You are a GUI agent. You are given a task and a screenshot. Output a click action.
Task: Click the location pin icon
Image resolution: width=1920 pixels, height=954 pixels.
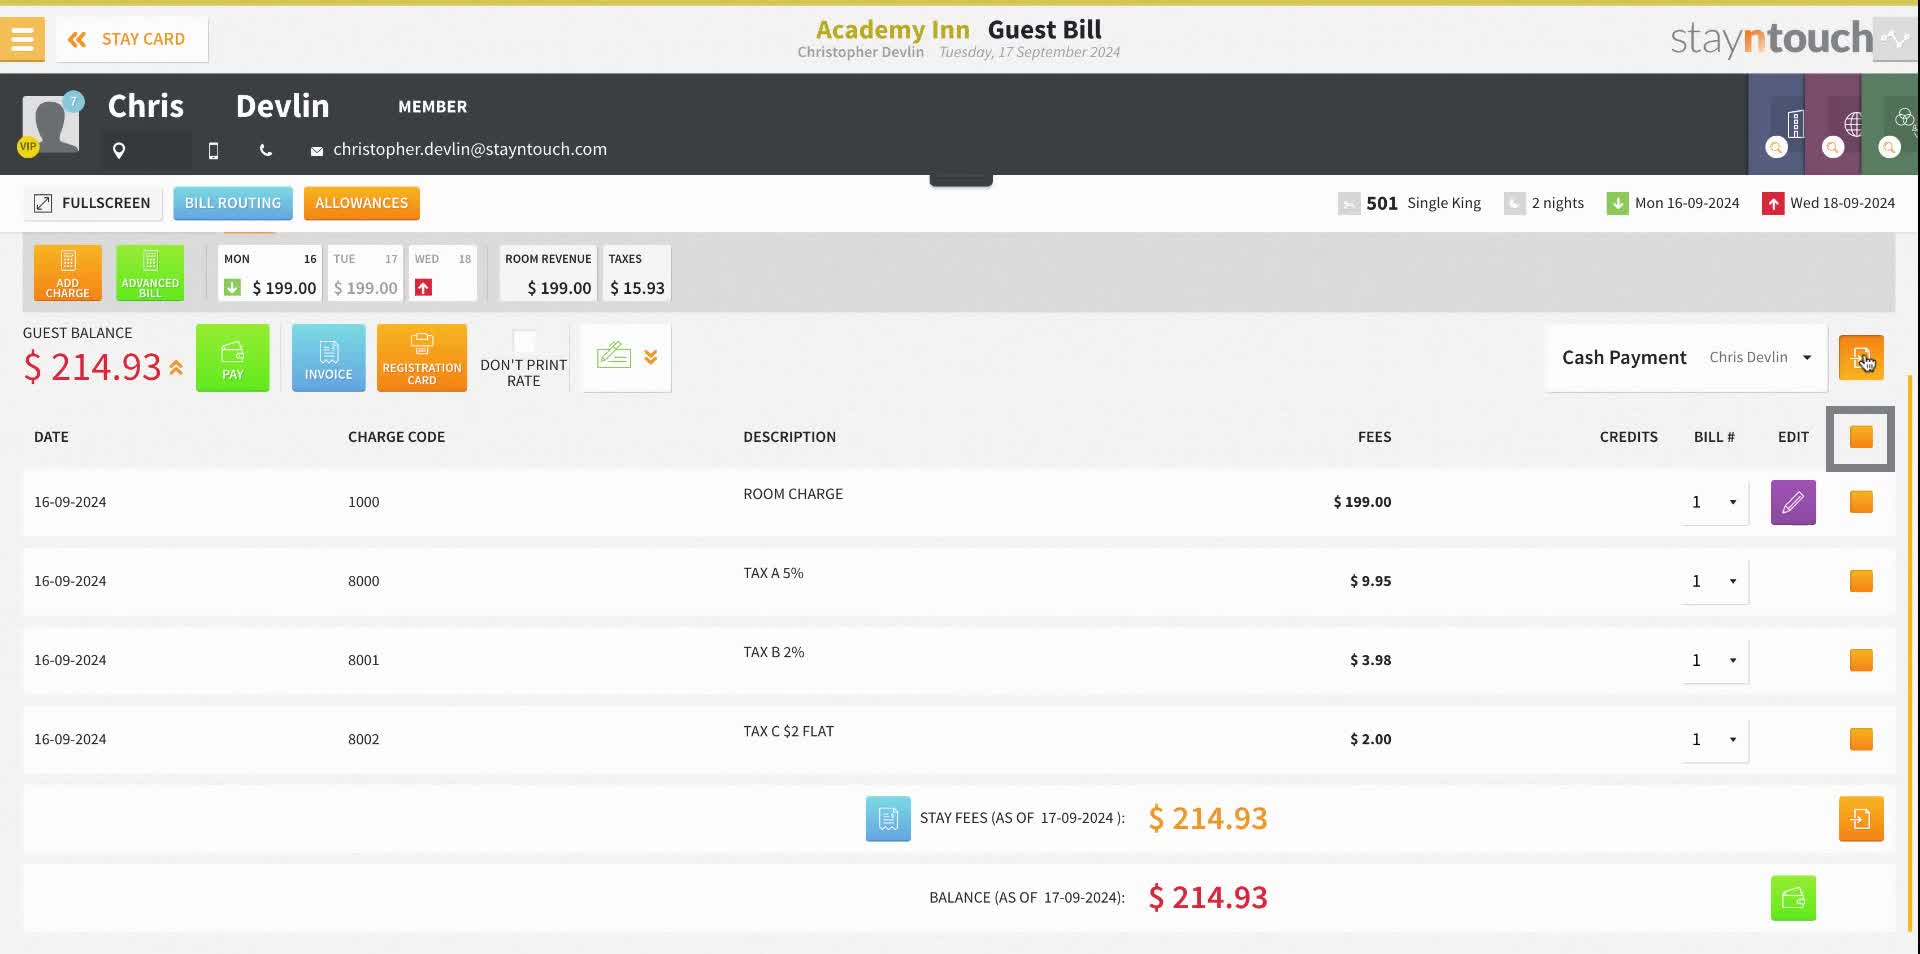click(119, 150)
